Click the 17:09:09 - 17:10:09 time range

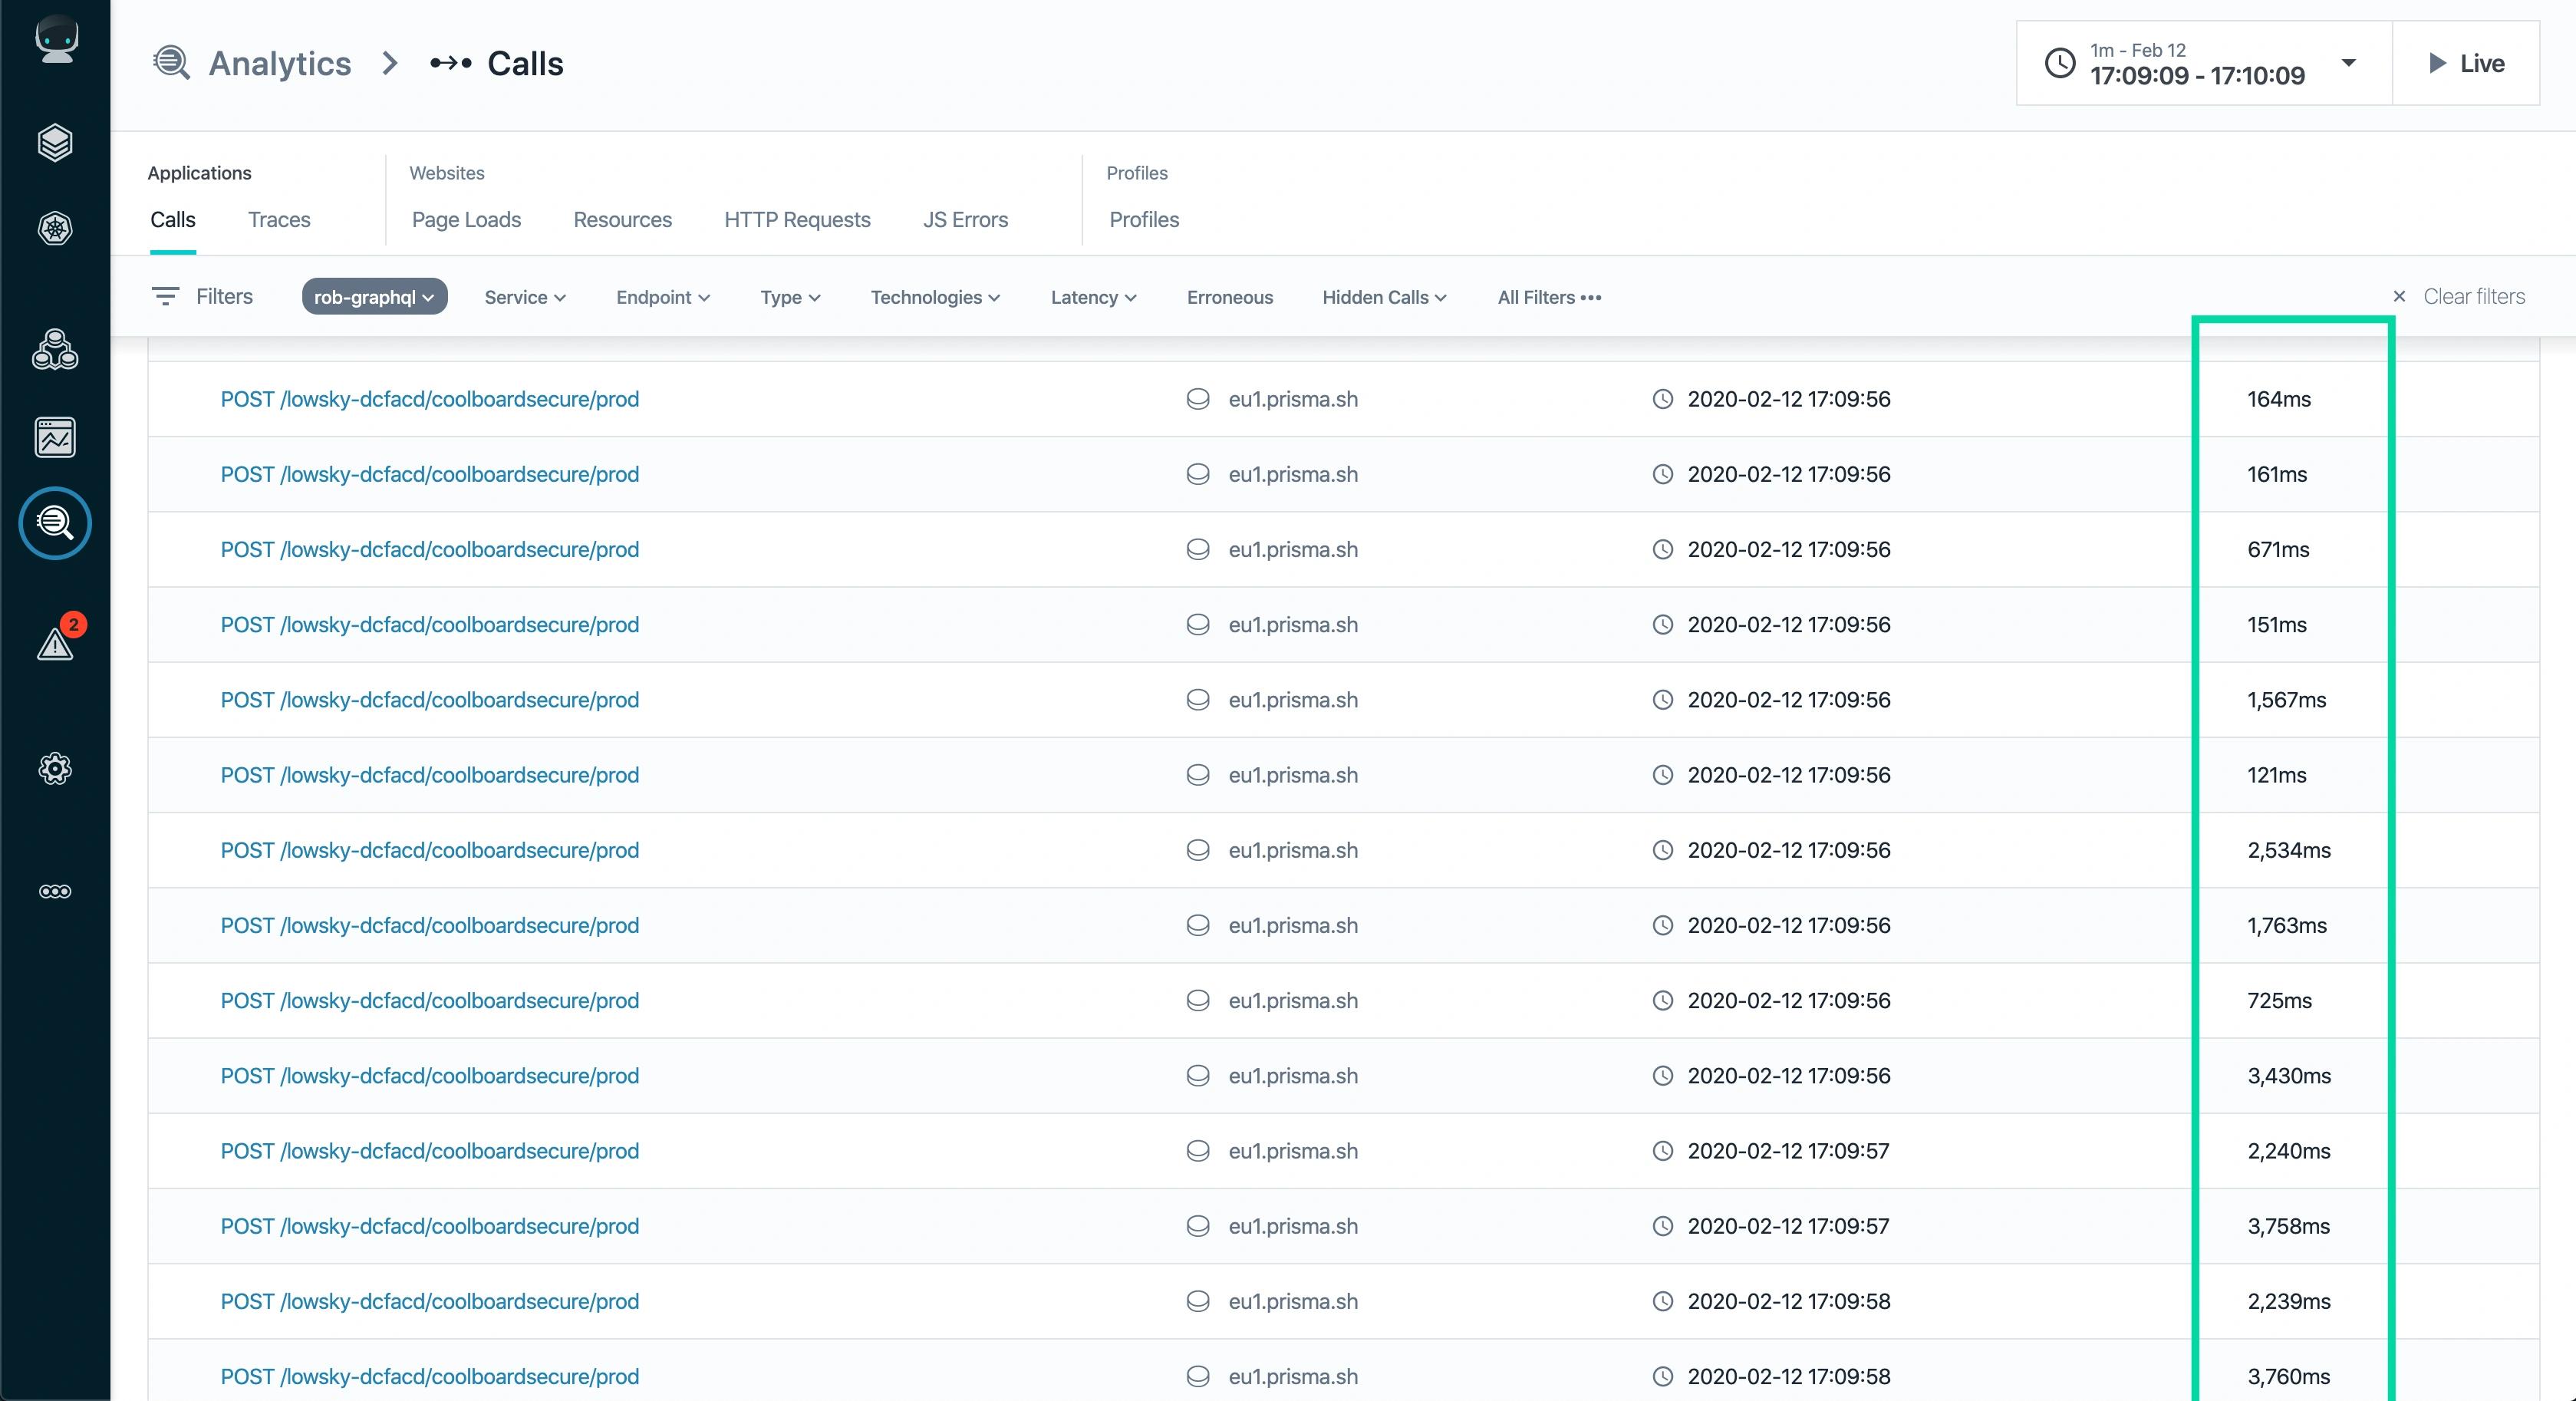(x=2197, y=76)
